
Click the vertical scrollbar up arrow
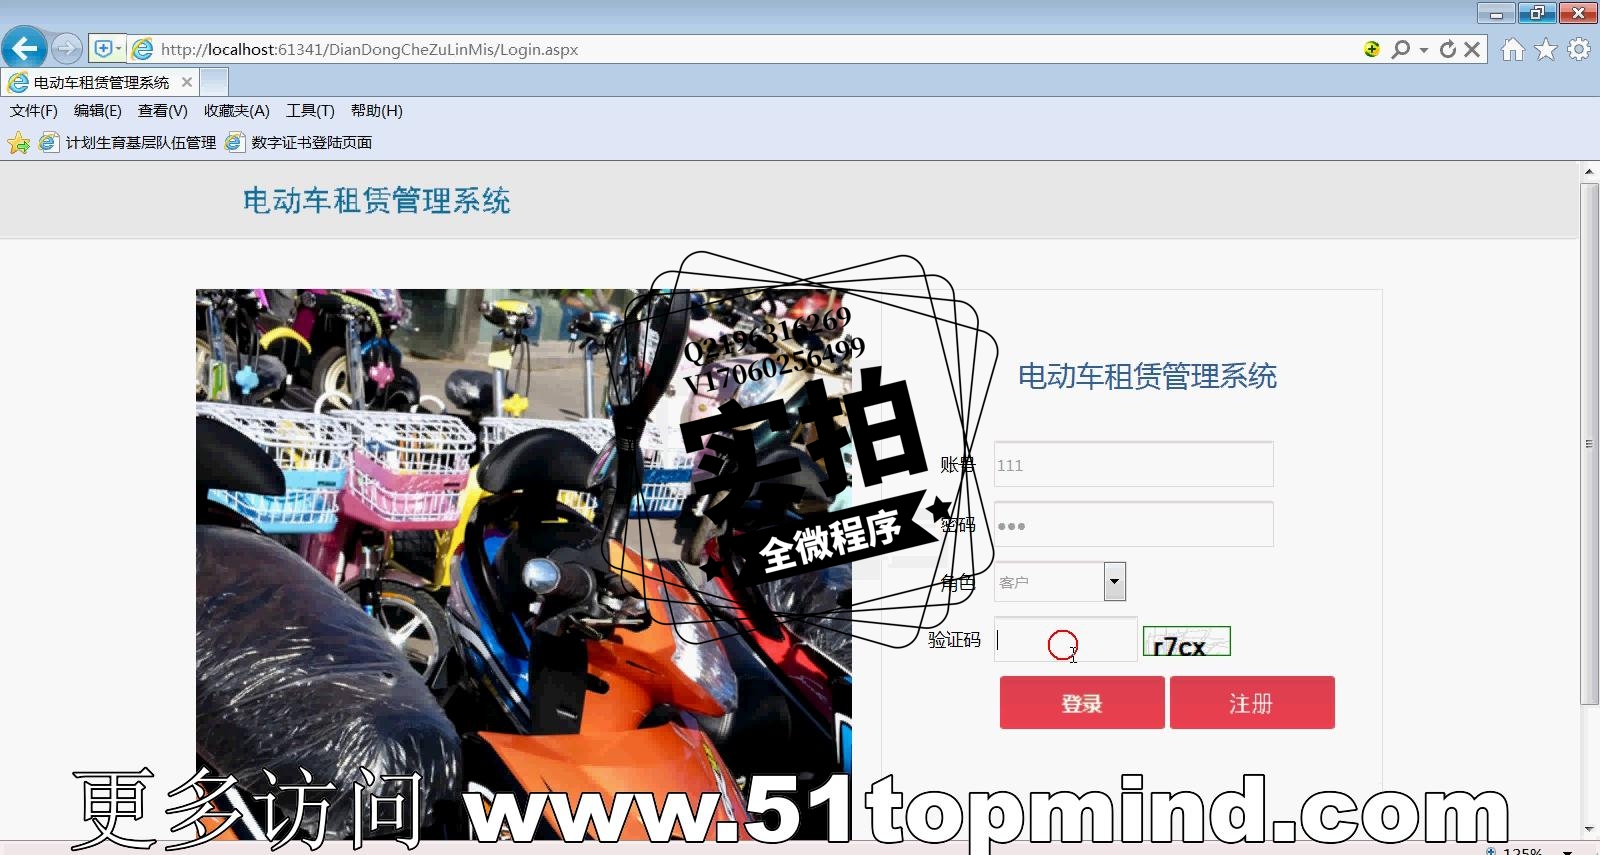1589,172
